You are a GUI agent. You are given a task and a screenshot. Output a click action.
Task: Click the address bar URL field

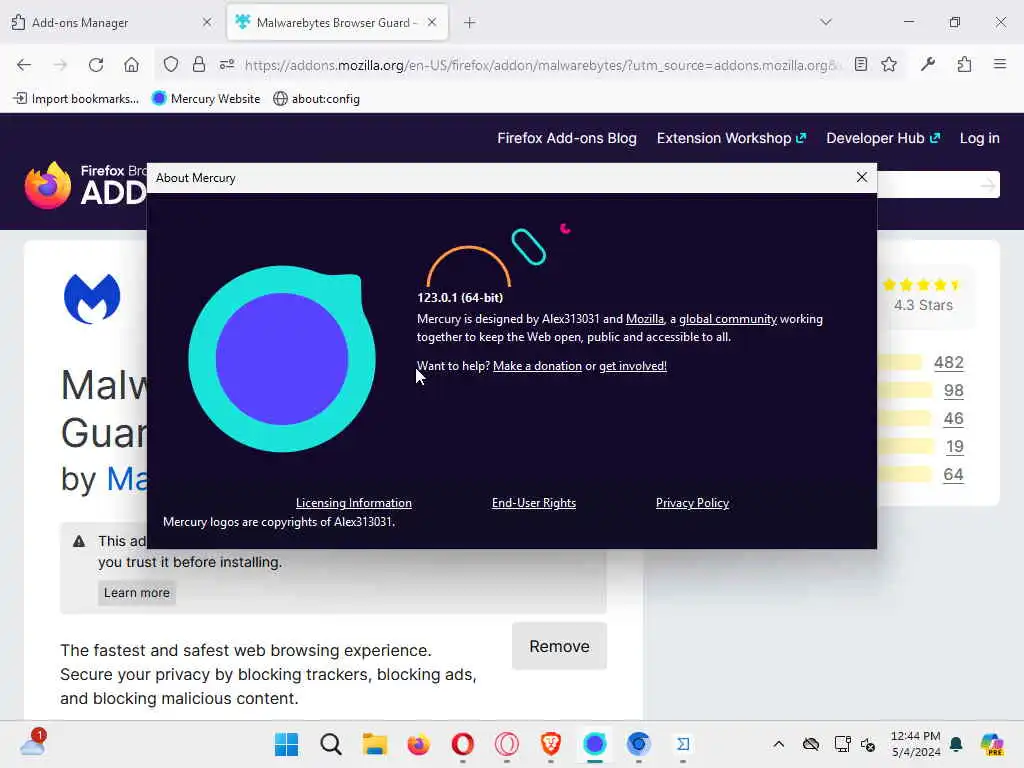point(541,65)
